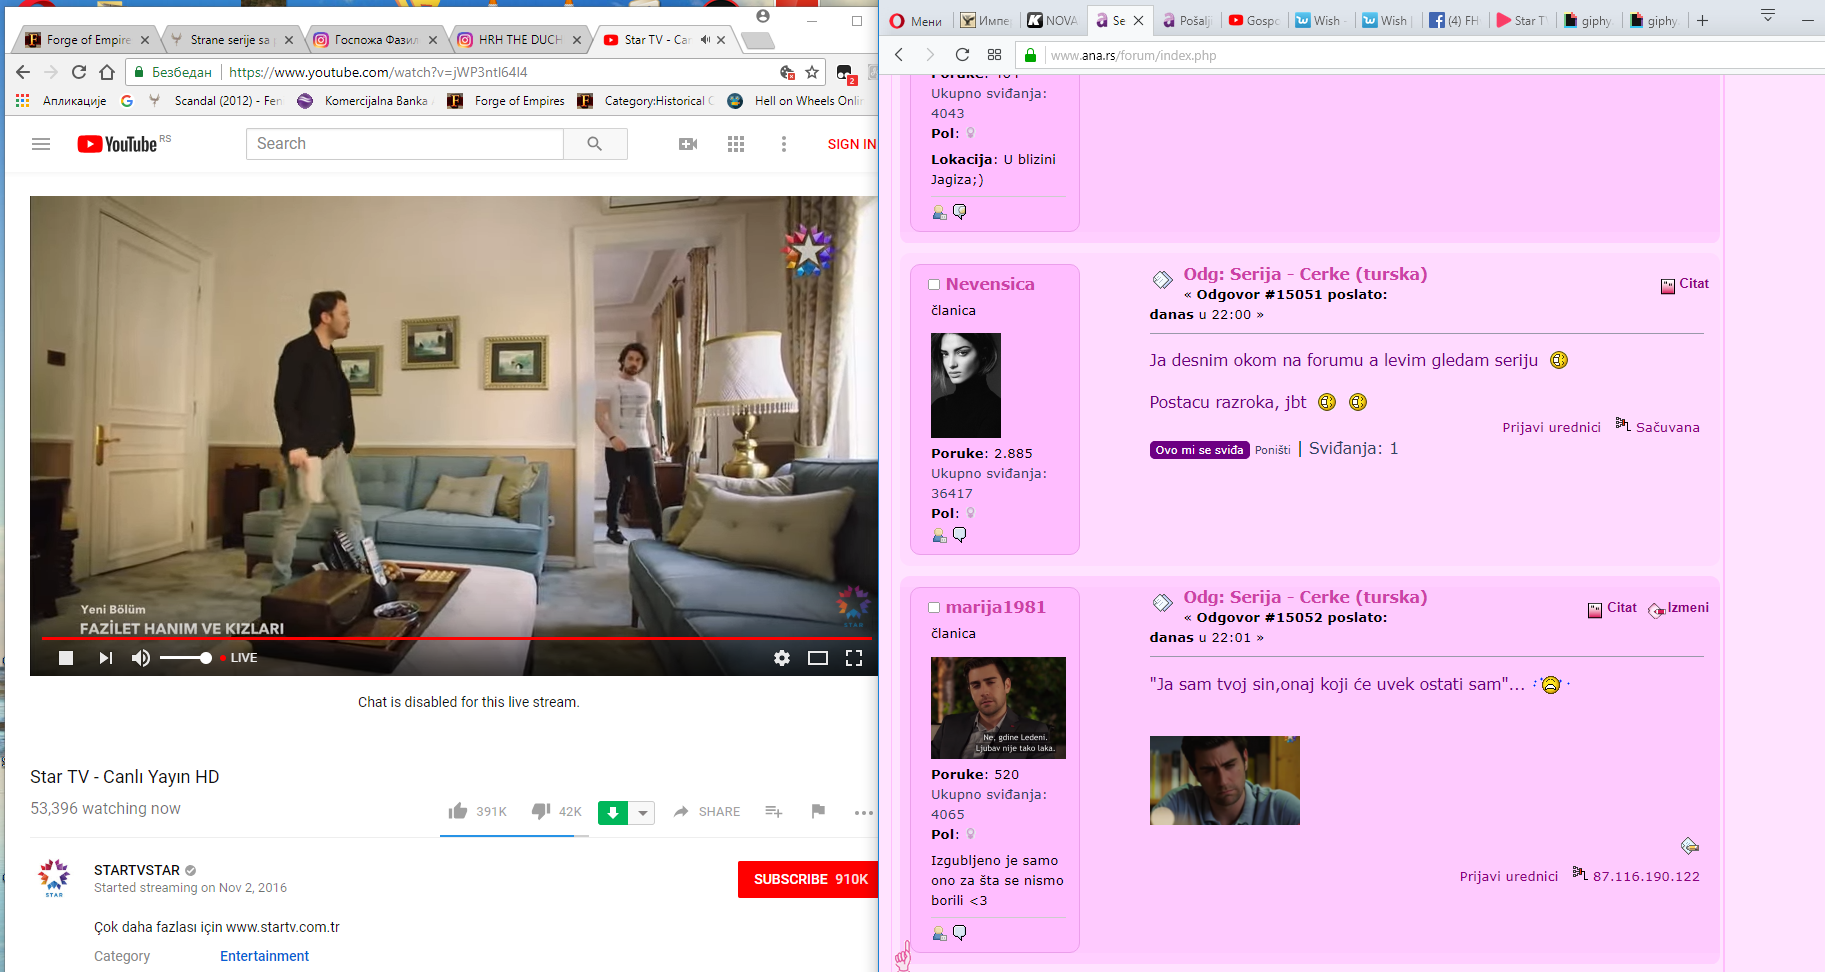Open YouTube settings three-dot menu
Viewport: 1825px width, 972px height.
click(784, 144)
